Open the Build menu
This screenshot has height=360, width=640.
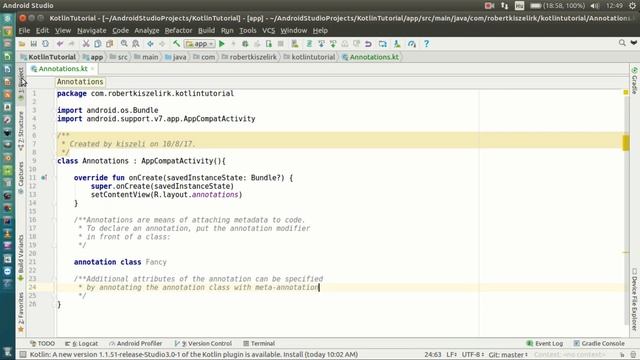(207, 31)
